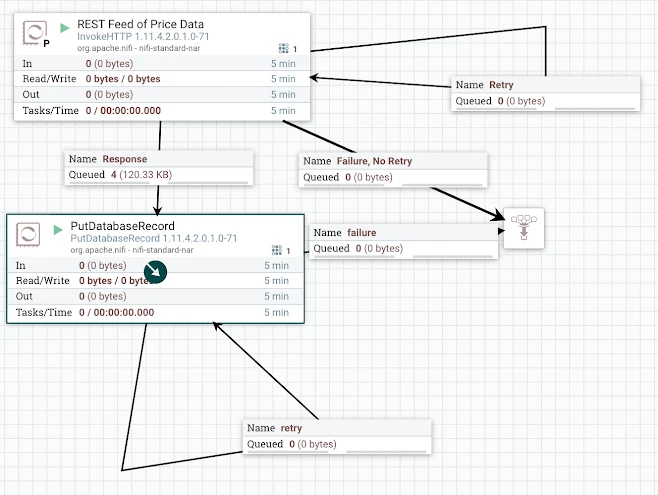Select the failure connection to the funnel

click(x=404, y=241)
